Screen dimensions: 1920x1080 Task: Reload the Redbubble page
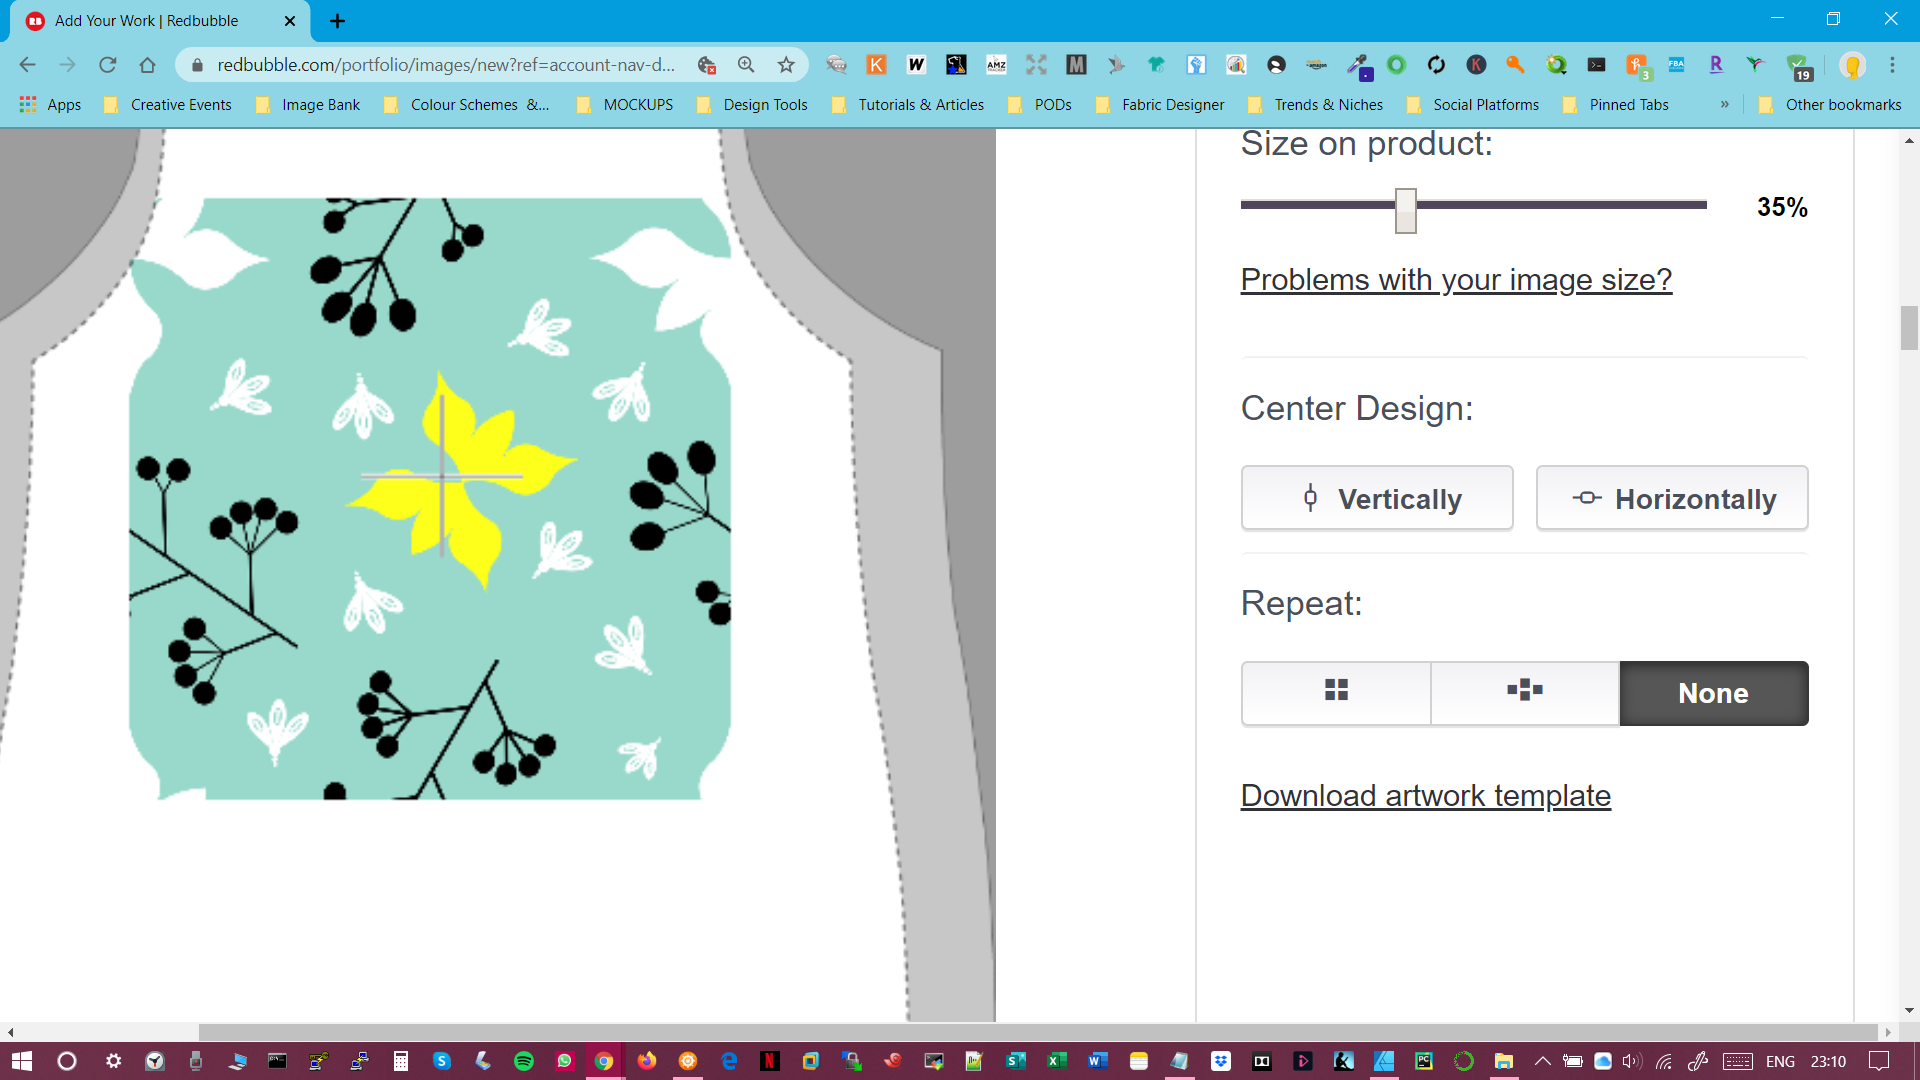108,65
